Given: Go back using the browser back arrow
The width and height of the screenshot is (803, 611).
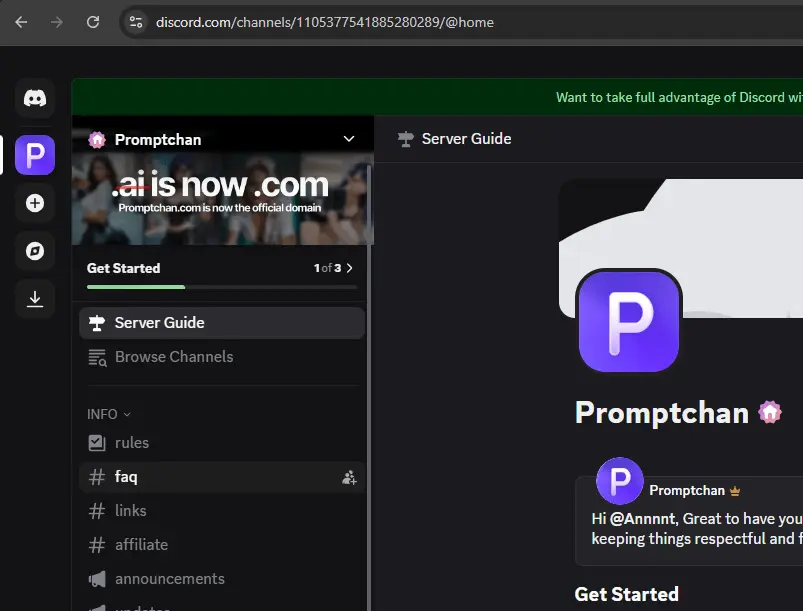Looking at the screenshot, I should click(21, 22).
